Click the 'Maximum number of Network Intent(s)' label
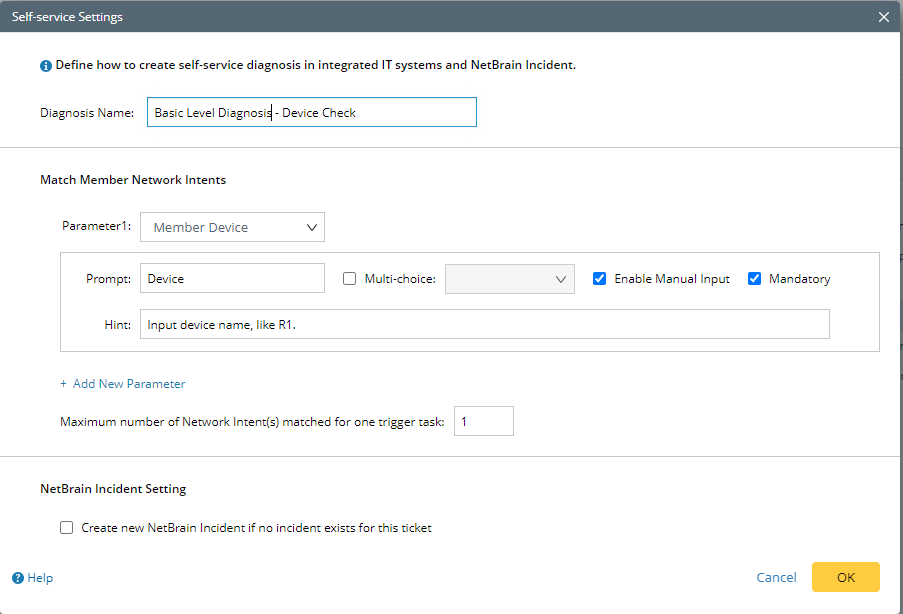This screenshot has height=614, width=903. tap(252, 422)
